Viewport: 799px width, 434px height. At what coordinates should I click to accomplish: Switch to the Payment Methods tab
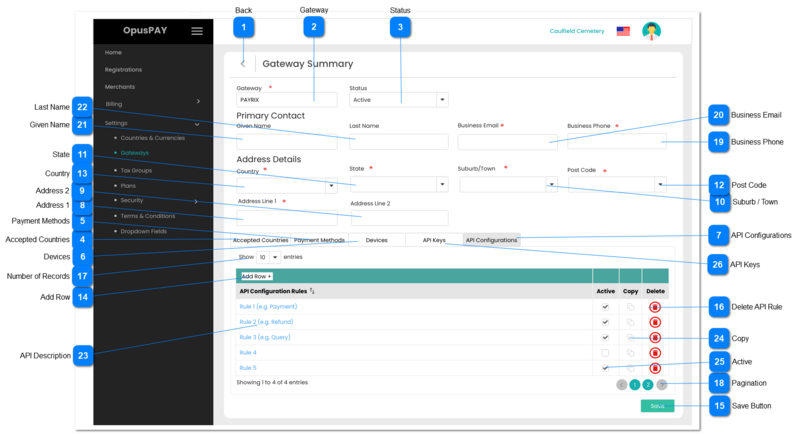tap(319, 240)
